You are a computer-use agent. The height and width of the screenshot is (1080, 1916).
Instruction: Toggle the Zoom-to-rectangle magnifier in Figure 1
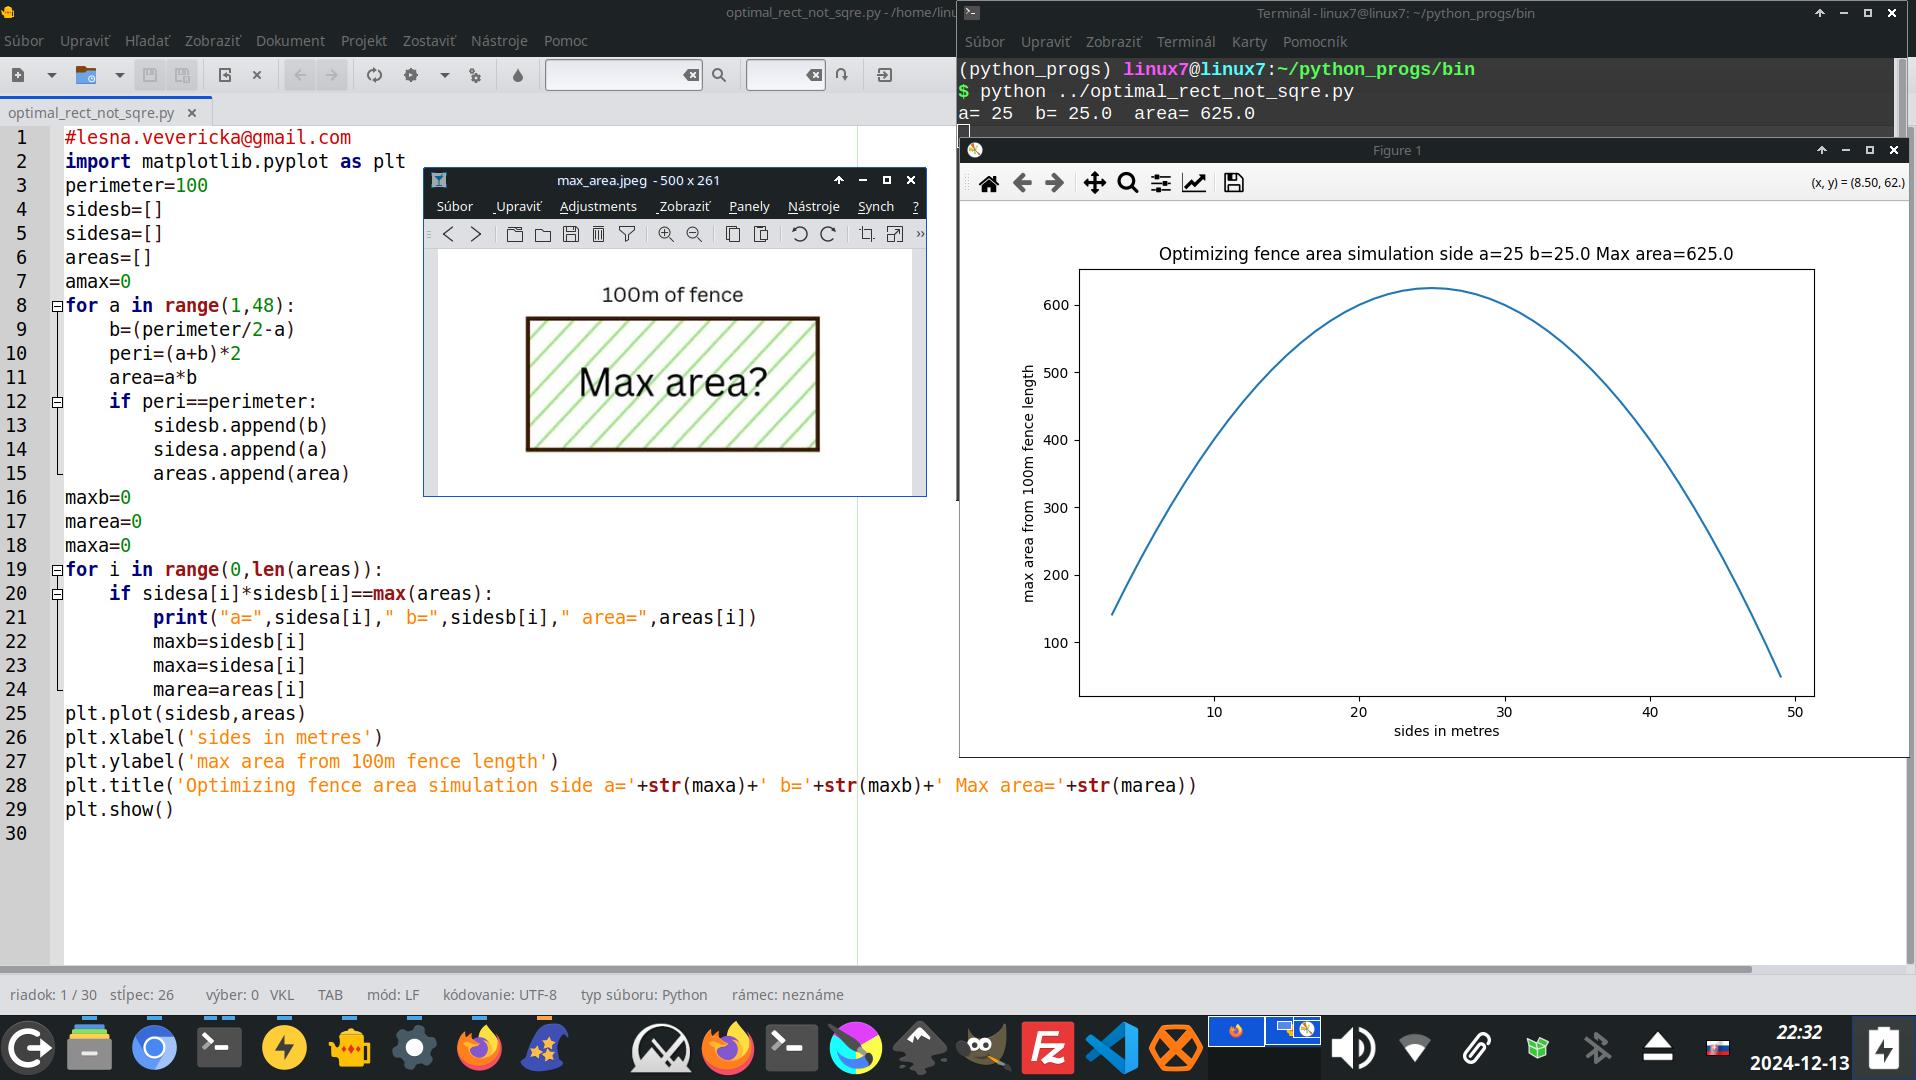1127,183
